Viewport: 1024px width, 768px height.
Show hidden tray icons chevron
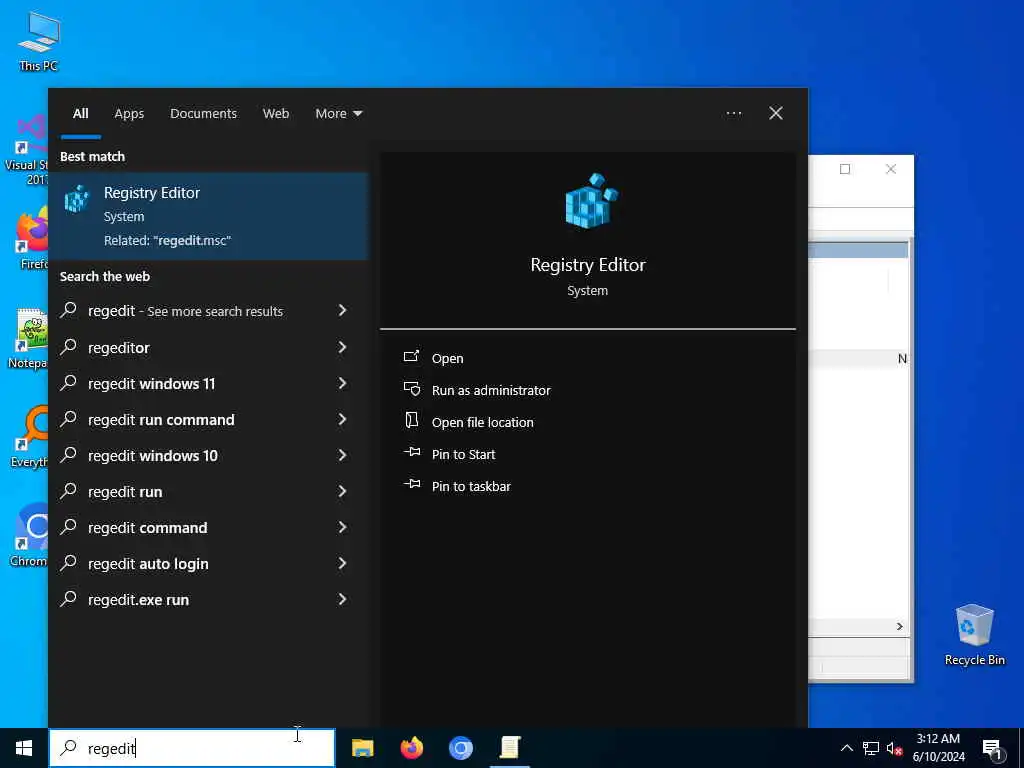tap(846, 748)
